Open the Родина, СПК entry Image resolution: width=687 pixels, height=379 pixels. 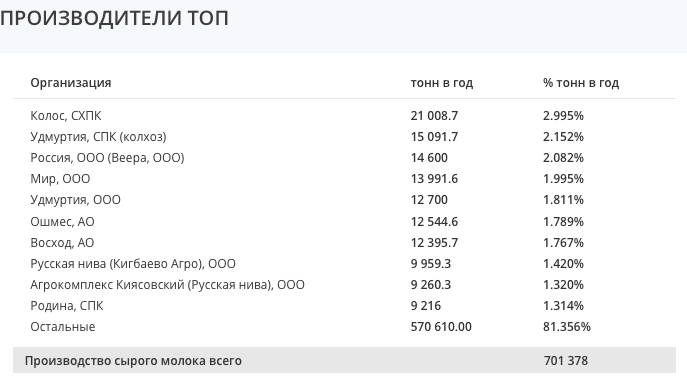(x=67, y=306)
